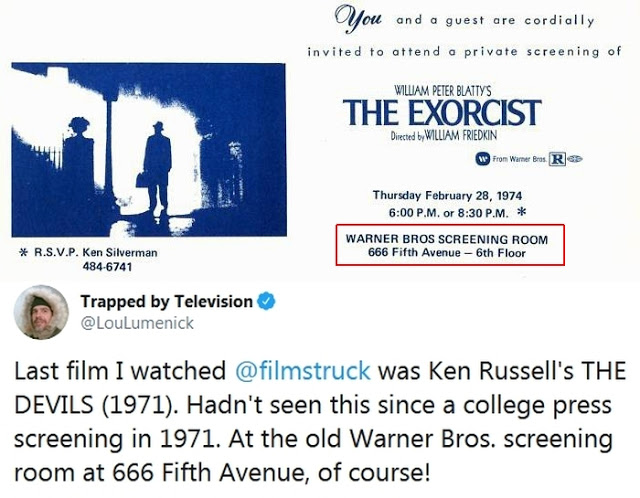Image resolution: width=640 pixels, height=498 pixels.
Task: Click the phone number 484-6741
Action: (107, 267)
